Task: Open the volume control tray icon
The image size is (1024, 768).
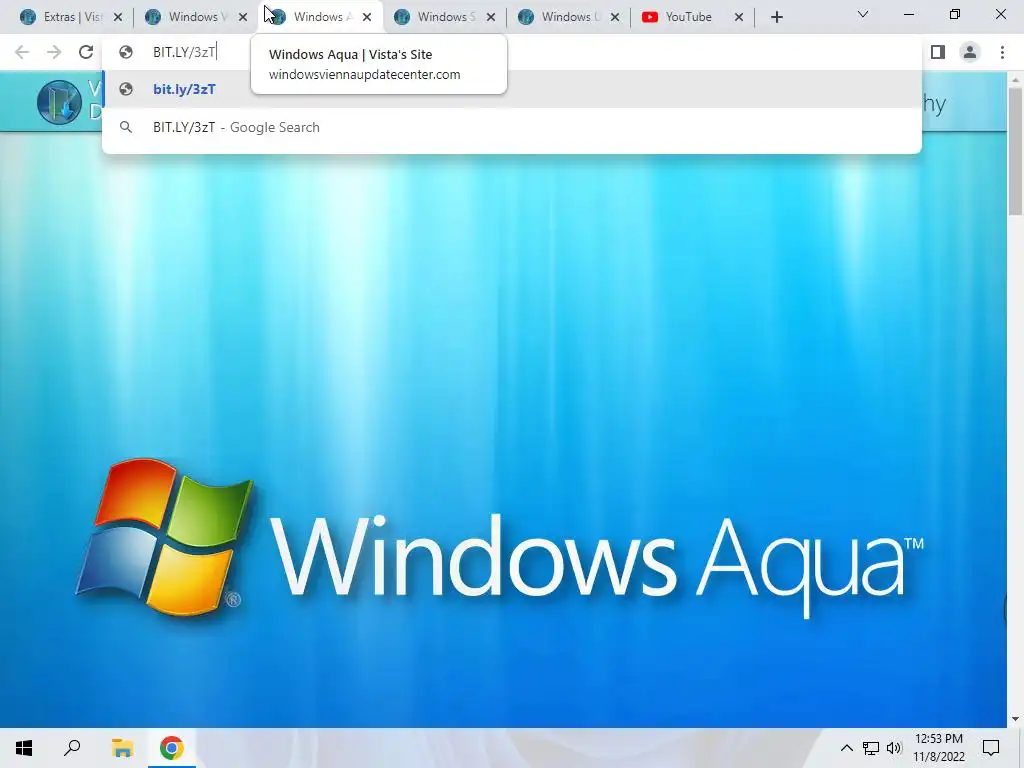Action: click(x=894, y=748)
